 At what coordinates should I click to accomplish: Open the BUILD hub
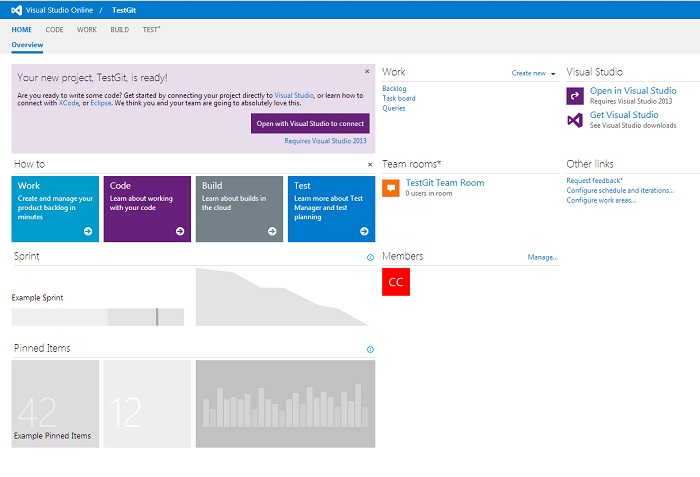click(x=120, y=29)
